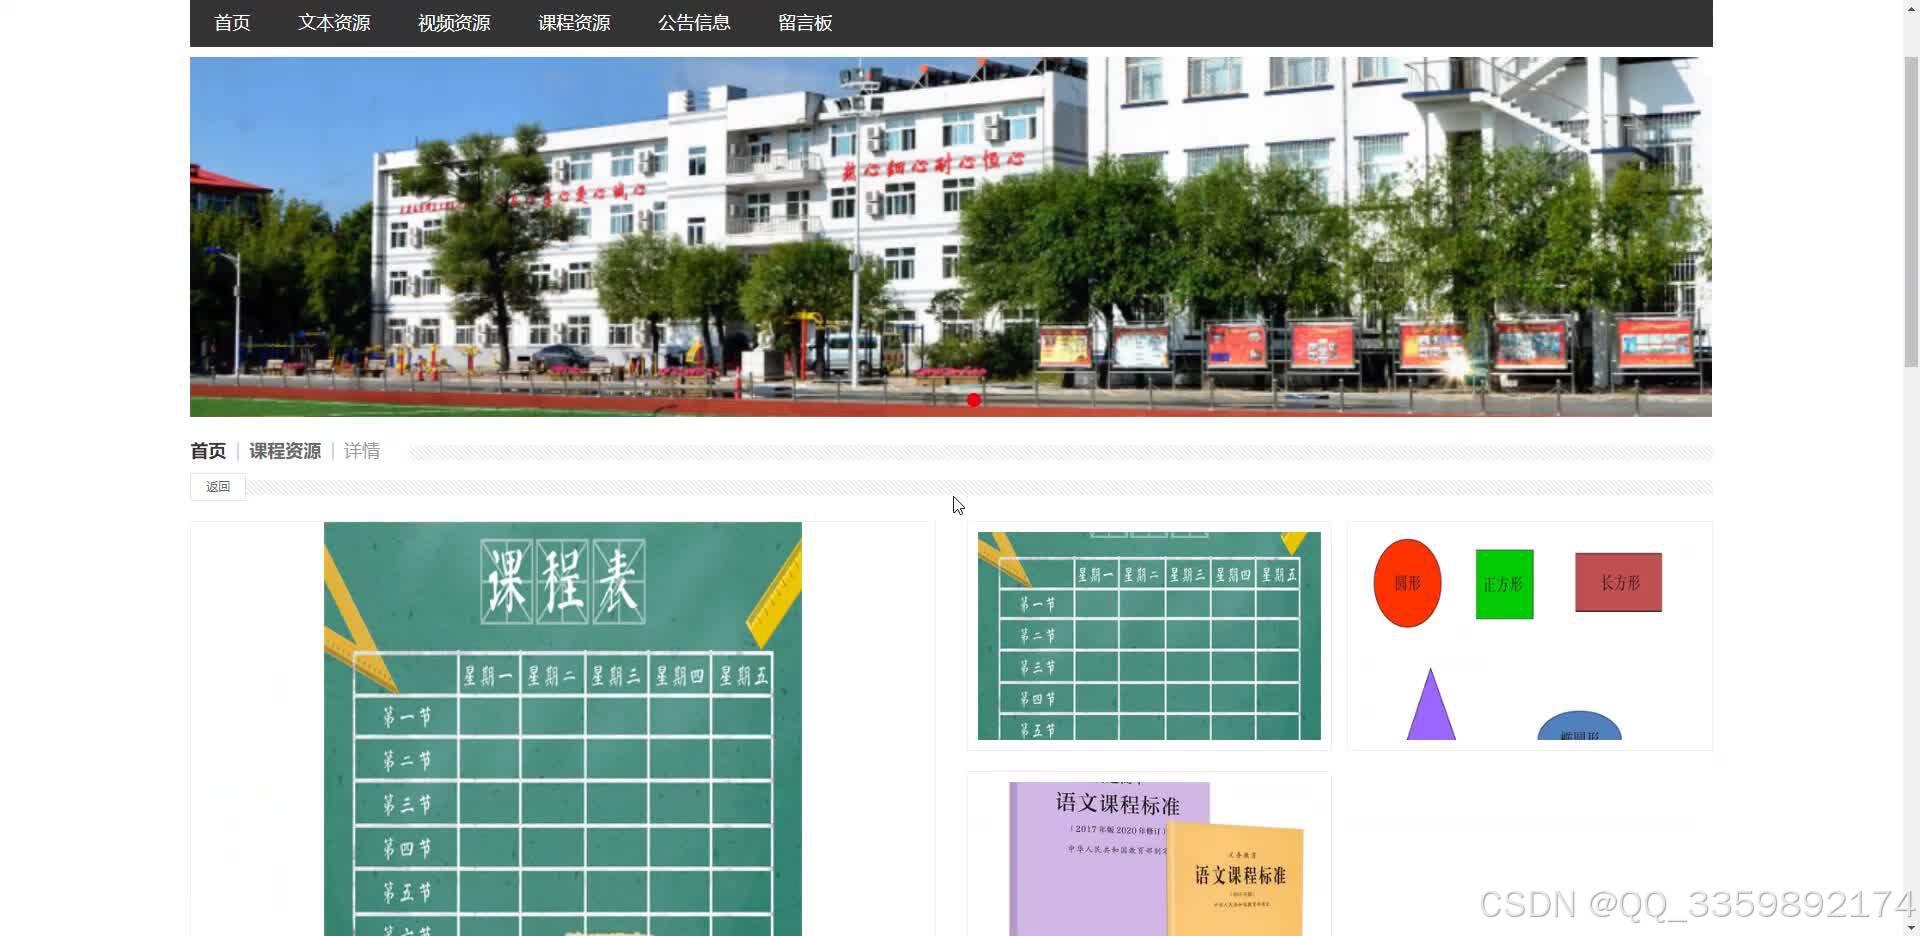Open the 视频资源 navigation menu item

pos(453,22)
